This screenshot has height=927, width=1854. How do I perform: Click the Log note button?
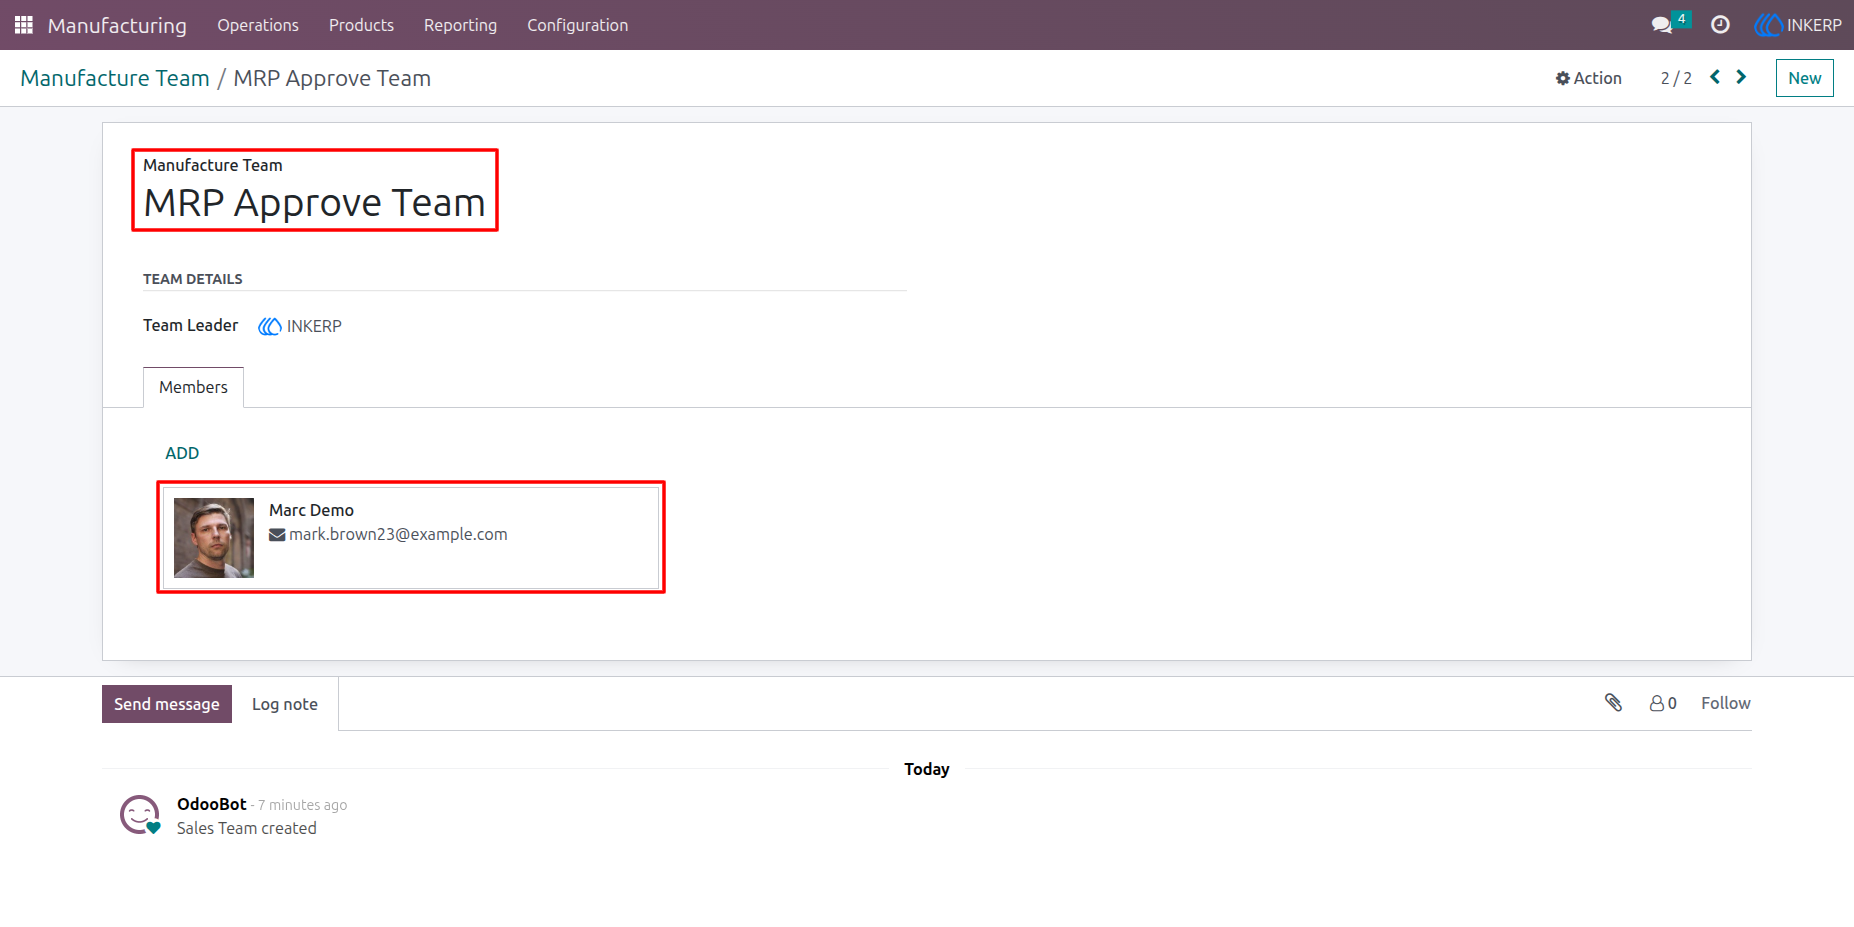pyautogui.click(x=285, y=704)
